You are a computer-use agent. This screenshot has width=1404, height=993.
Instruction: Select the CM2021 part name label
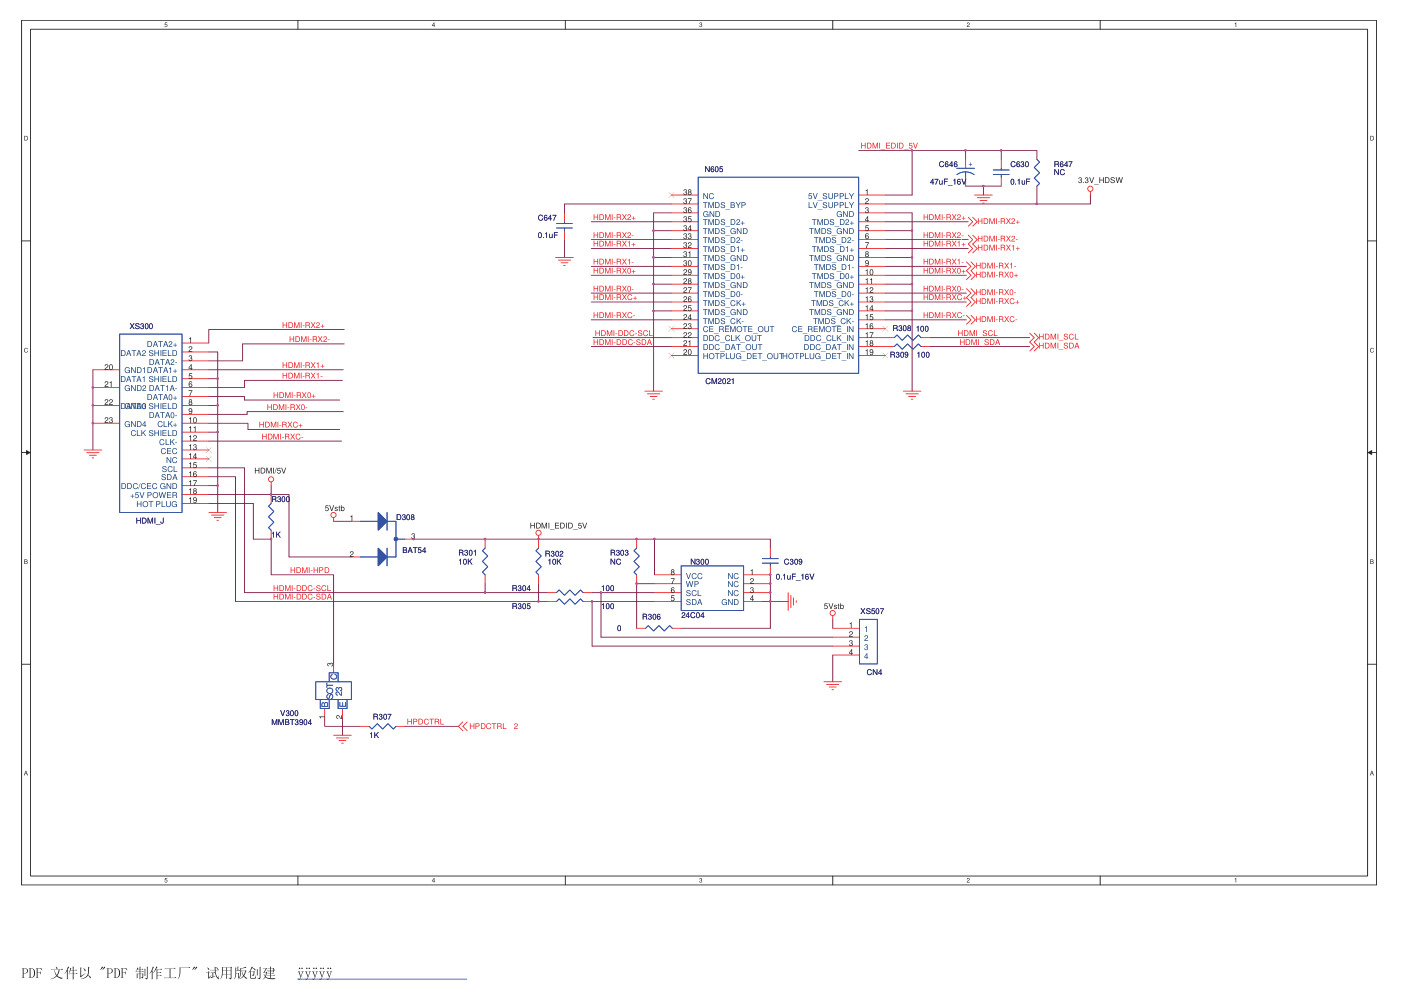coord(720,381)
